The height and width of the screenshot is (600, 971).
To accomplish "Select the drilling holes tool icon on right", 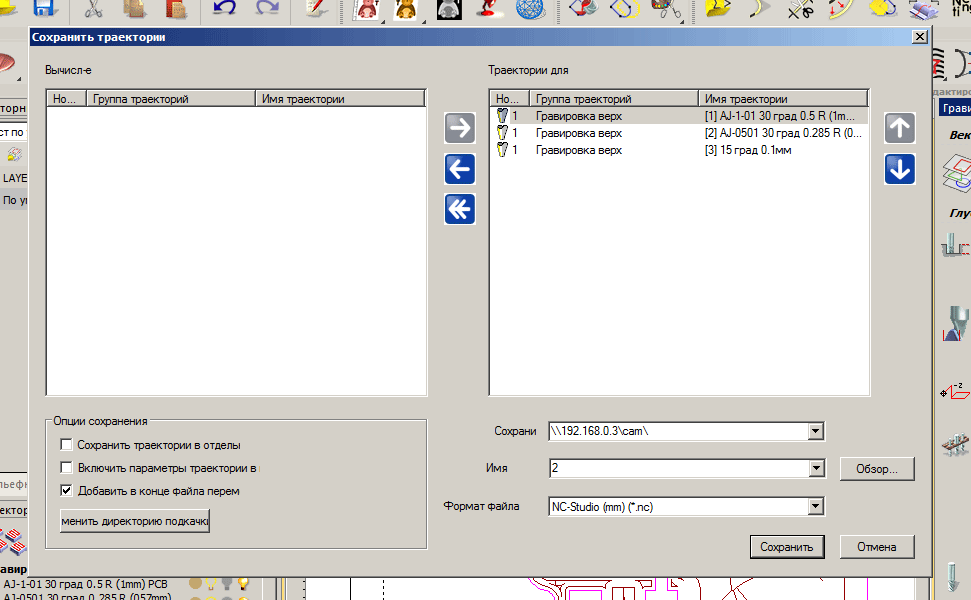I will click(956, 445).
